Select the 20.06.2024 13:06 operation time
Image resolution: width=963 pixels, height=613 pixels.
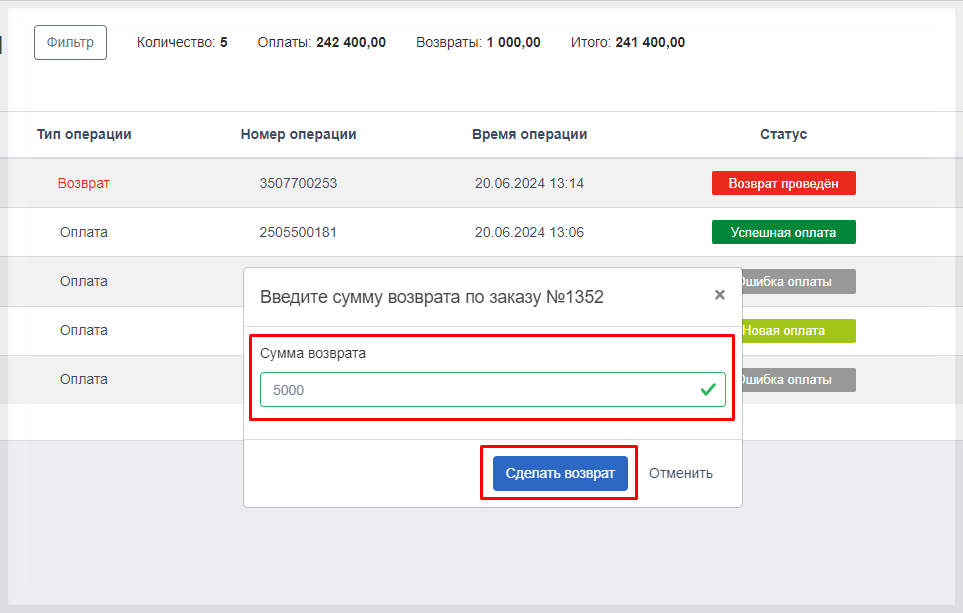[529, 232]
